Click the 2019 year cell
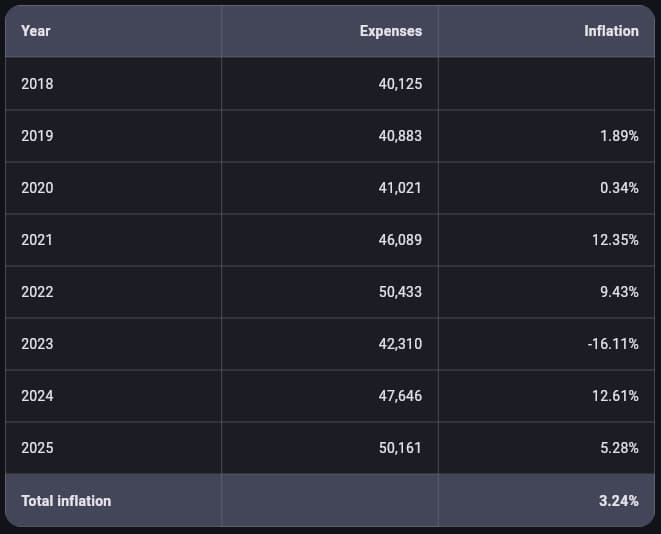Viewport: 661px width, 534px height. point(37,136)
